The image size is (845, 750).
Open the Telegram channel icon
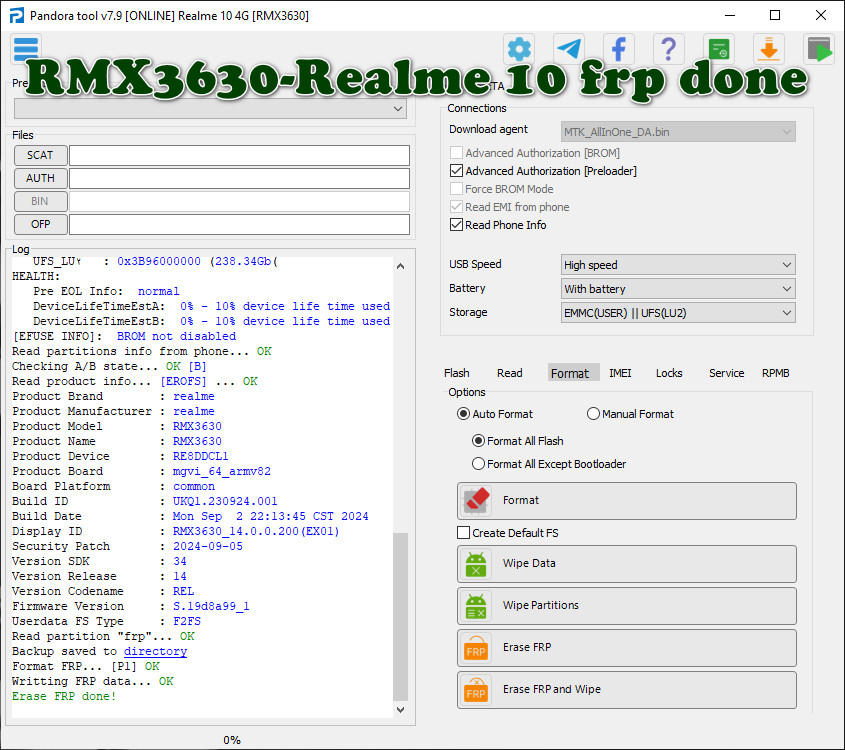(x=568, y=47)
